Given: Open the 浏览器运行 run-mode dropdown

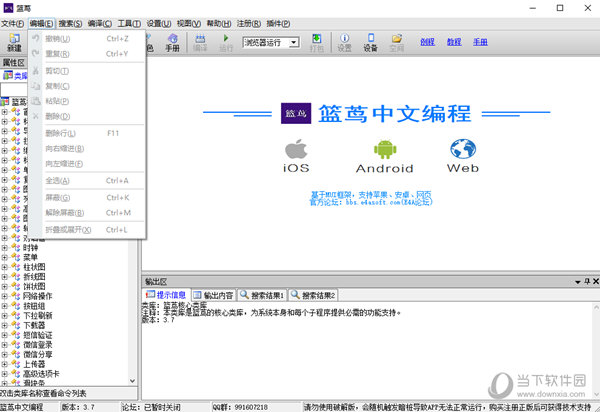Looking at the screenshot, I should click(294, 42).
